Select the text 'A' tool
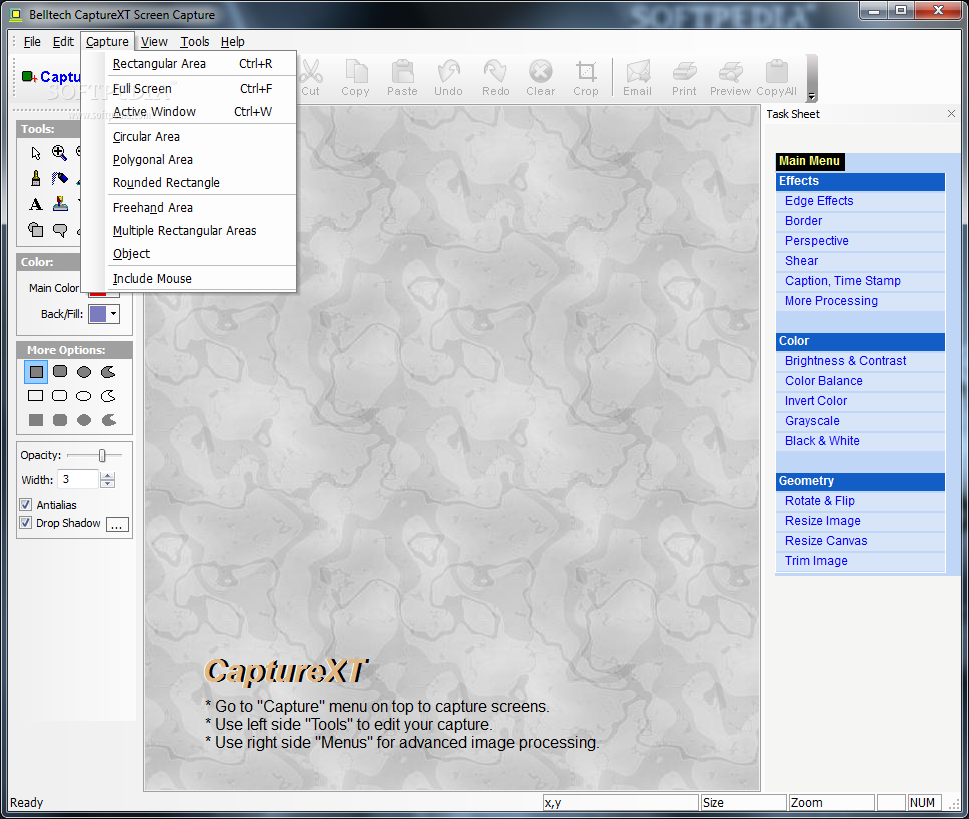 point(36,205)
